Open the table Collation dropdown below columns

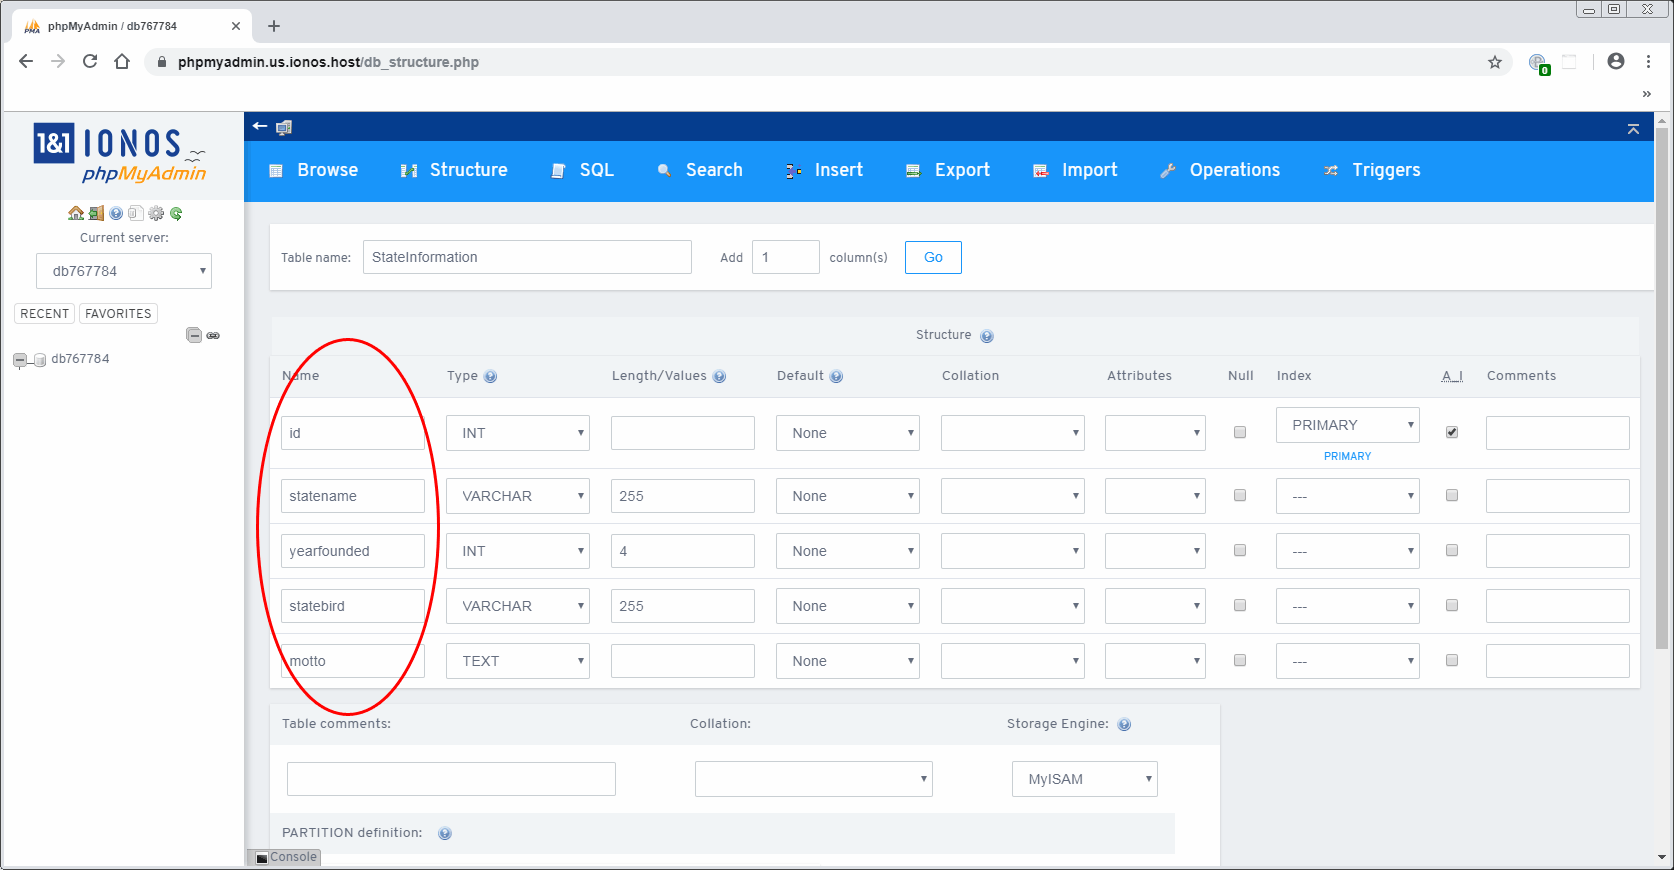(x=814, y=779)
